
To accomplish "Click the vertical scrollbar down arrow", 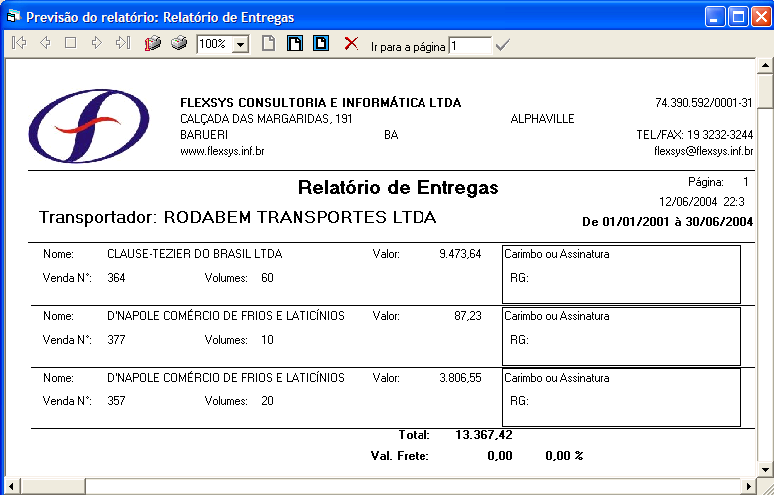I will tap(765, 470).
